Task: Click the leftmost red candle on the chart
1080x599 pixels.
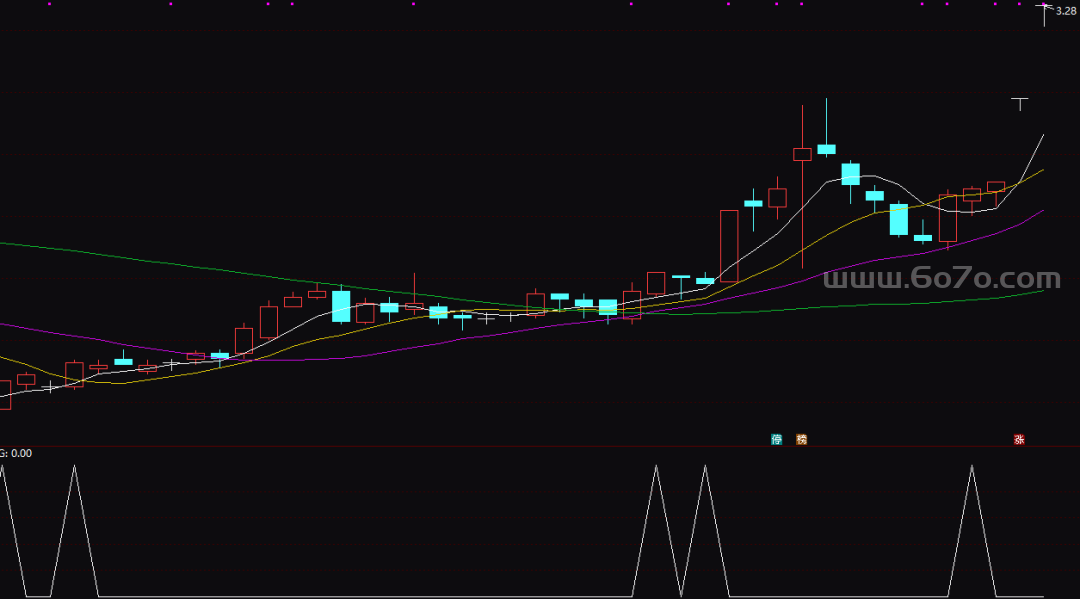Action: click(4, 394)
